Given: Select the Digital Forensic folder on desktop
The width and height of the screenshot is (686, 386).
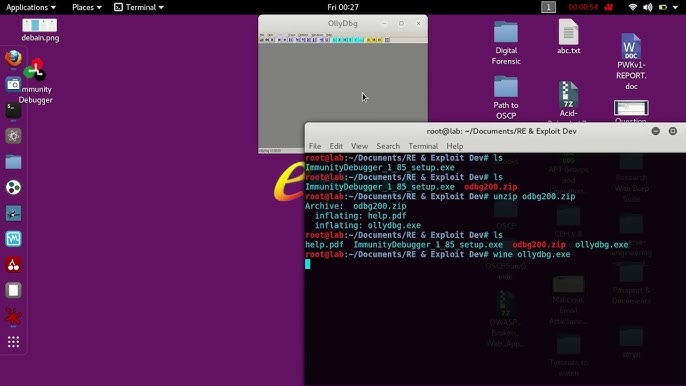Looking at the screenshot, I should click(506, 43).
